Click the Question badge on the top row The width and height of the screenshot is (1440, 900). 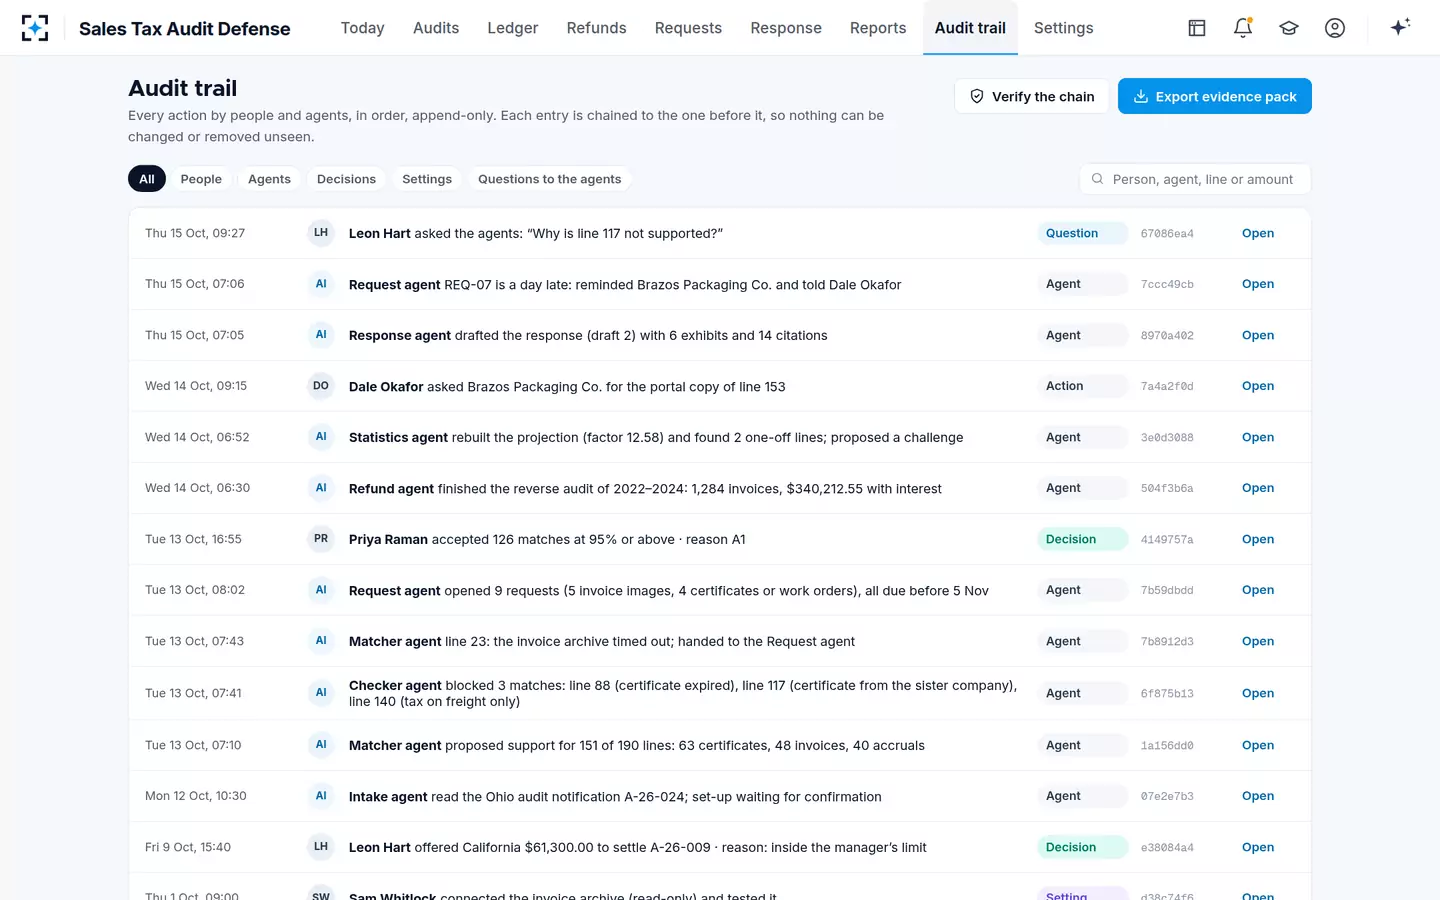(x=1082, y=233)
